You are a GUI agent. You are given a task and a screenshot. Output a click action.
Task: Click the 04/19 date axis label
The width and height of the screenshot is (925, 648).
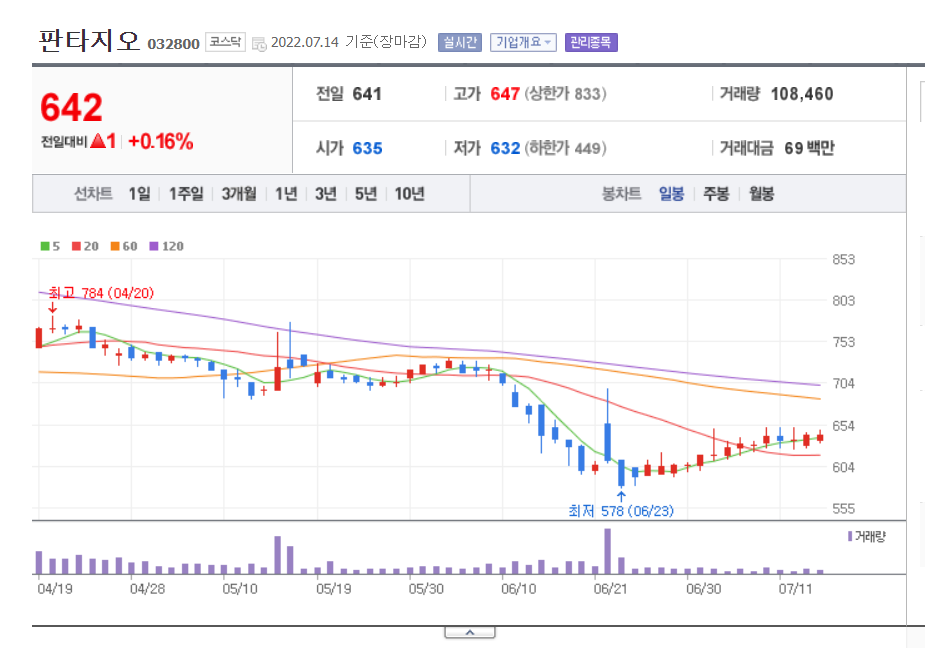coord(55,589)
